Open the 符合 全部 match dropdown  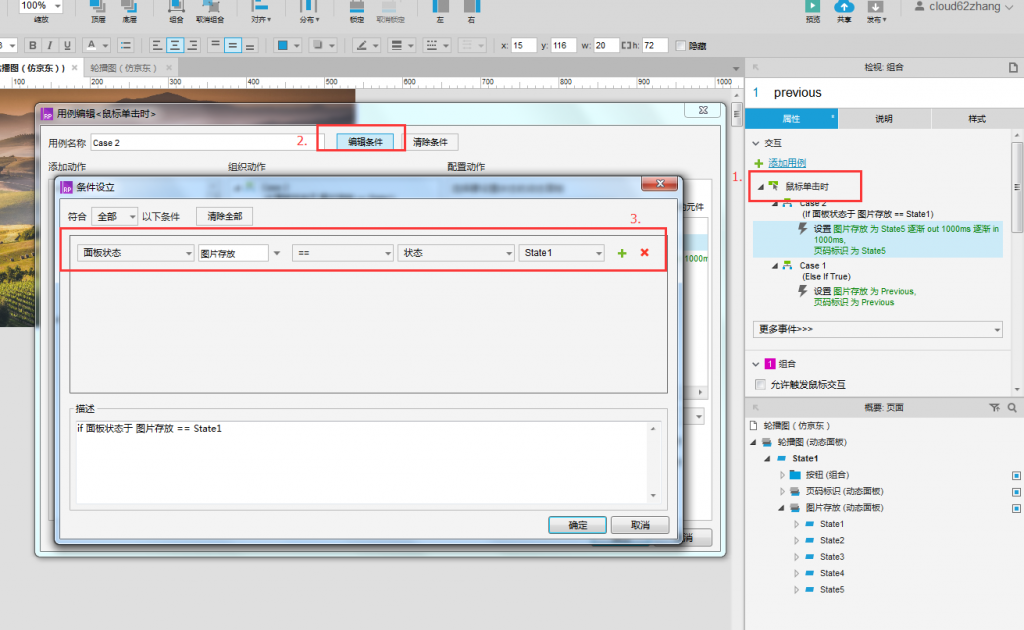pos(114,216)
